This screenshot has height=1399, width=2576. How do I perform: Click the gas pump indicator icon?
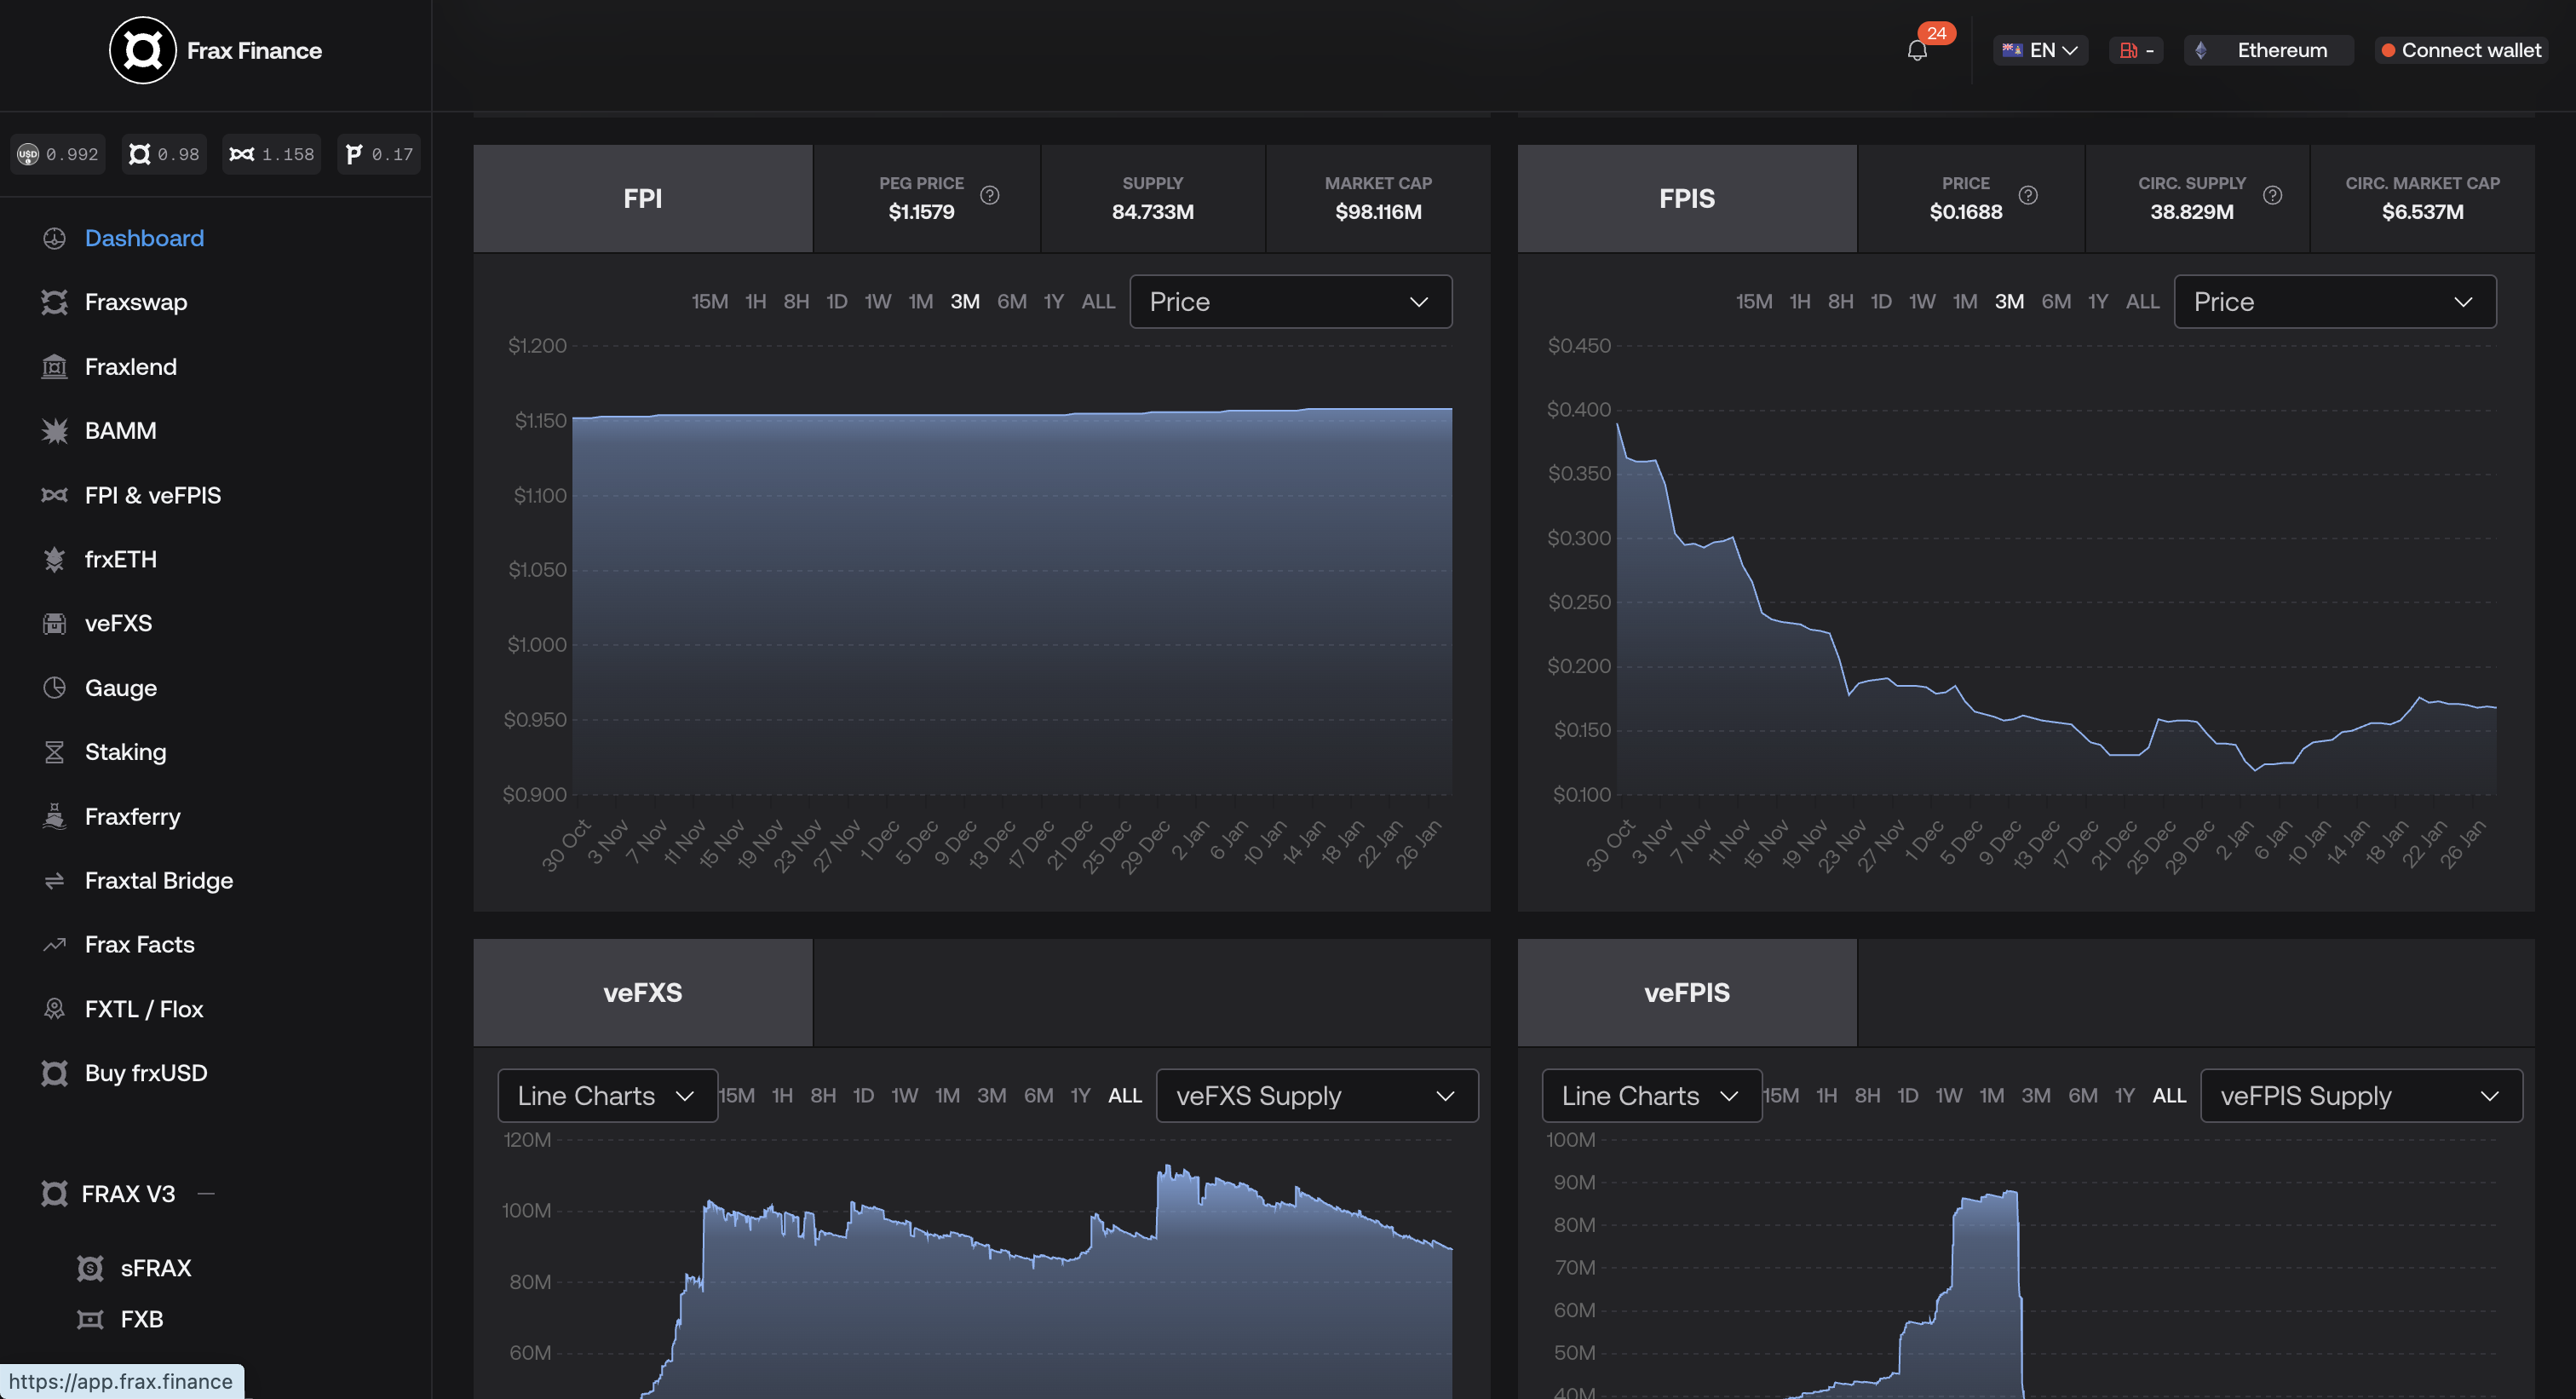(x=2128, y=50)
